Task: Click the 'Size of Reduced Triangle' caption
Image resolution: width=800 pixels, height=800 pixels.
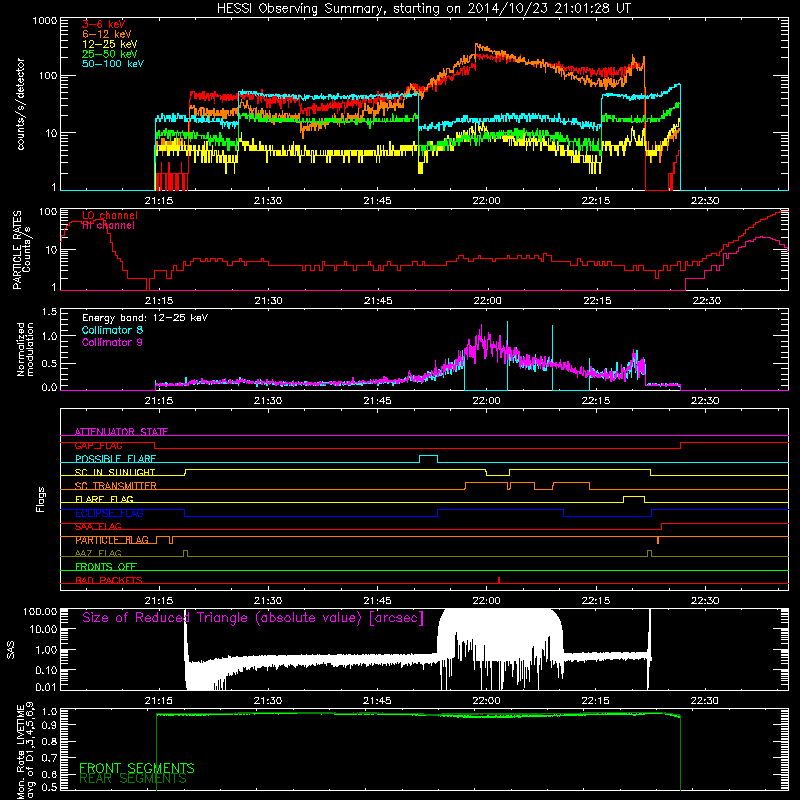Action: click(x=253, y=618)
